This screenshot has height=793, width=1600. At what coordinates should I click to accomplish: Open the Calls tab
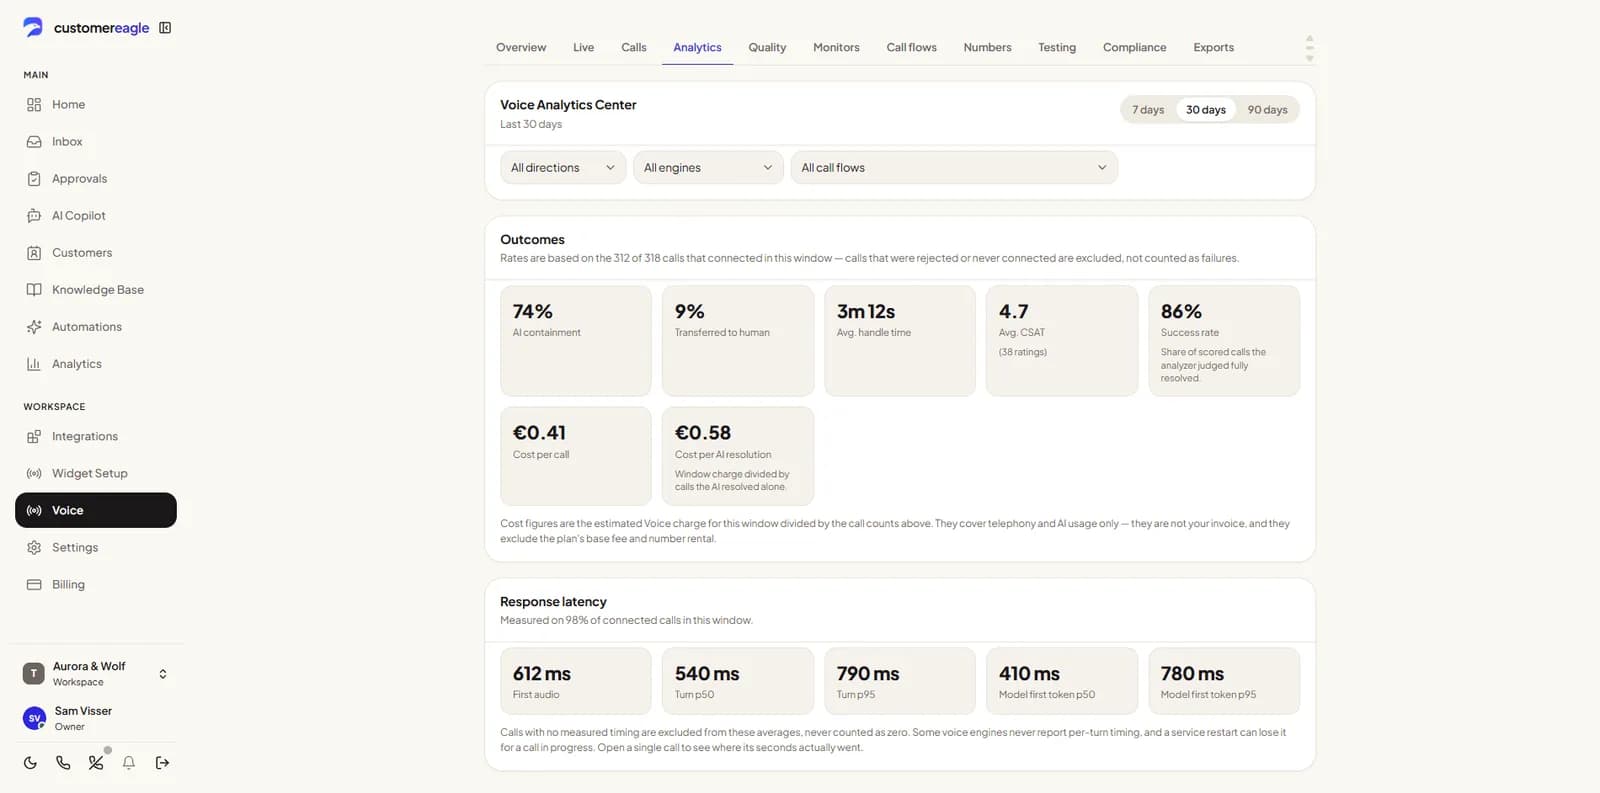point(634,47)
